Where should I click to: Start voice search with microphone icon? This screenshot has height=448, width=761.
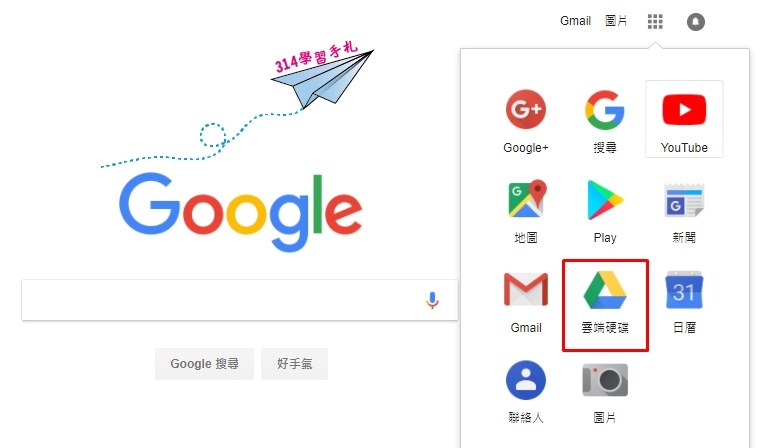click(432, 300)
